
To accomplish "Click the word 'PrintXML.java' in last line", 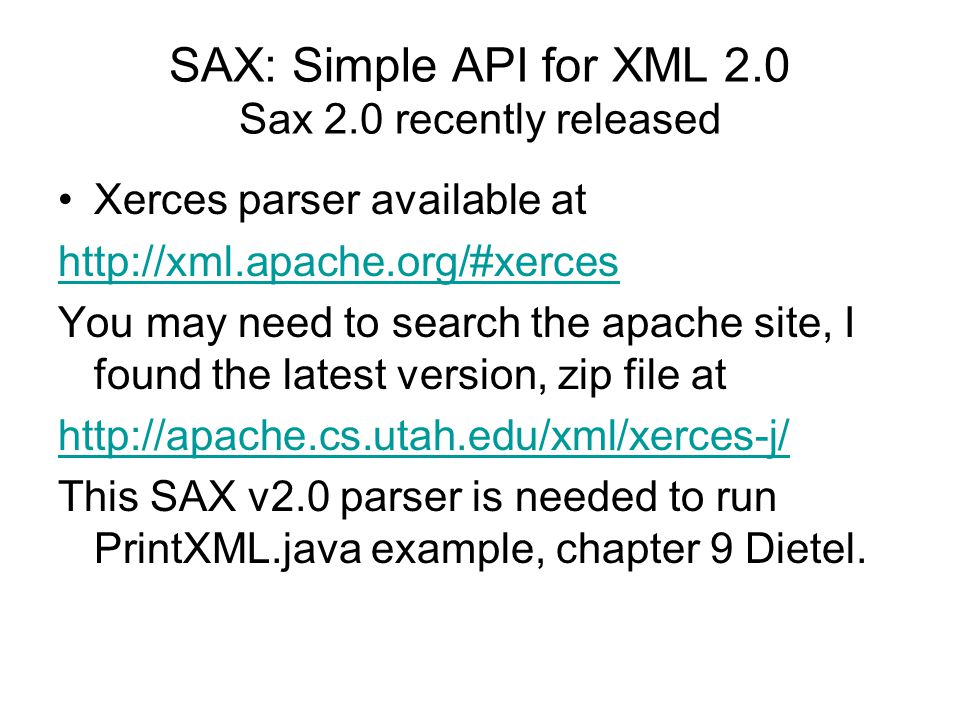I will [x=228, y=549].
